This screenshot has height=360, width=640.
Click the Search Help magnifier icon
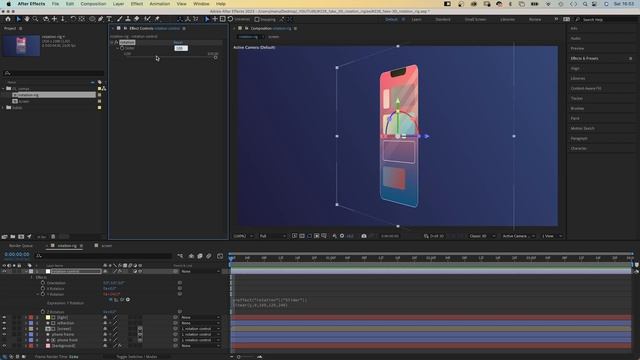tap(577, 19)
